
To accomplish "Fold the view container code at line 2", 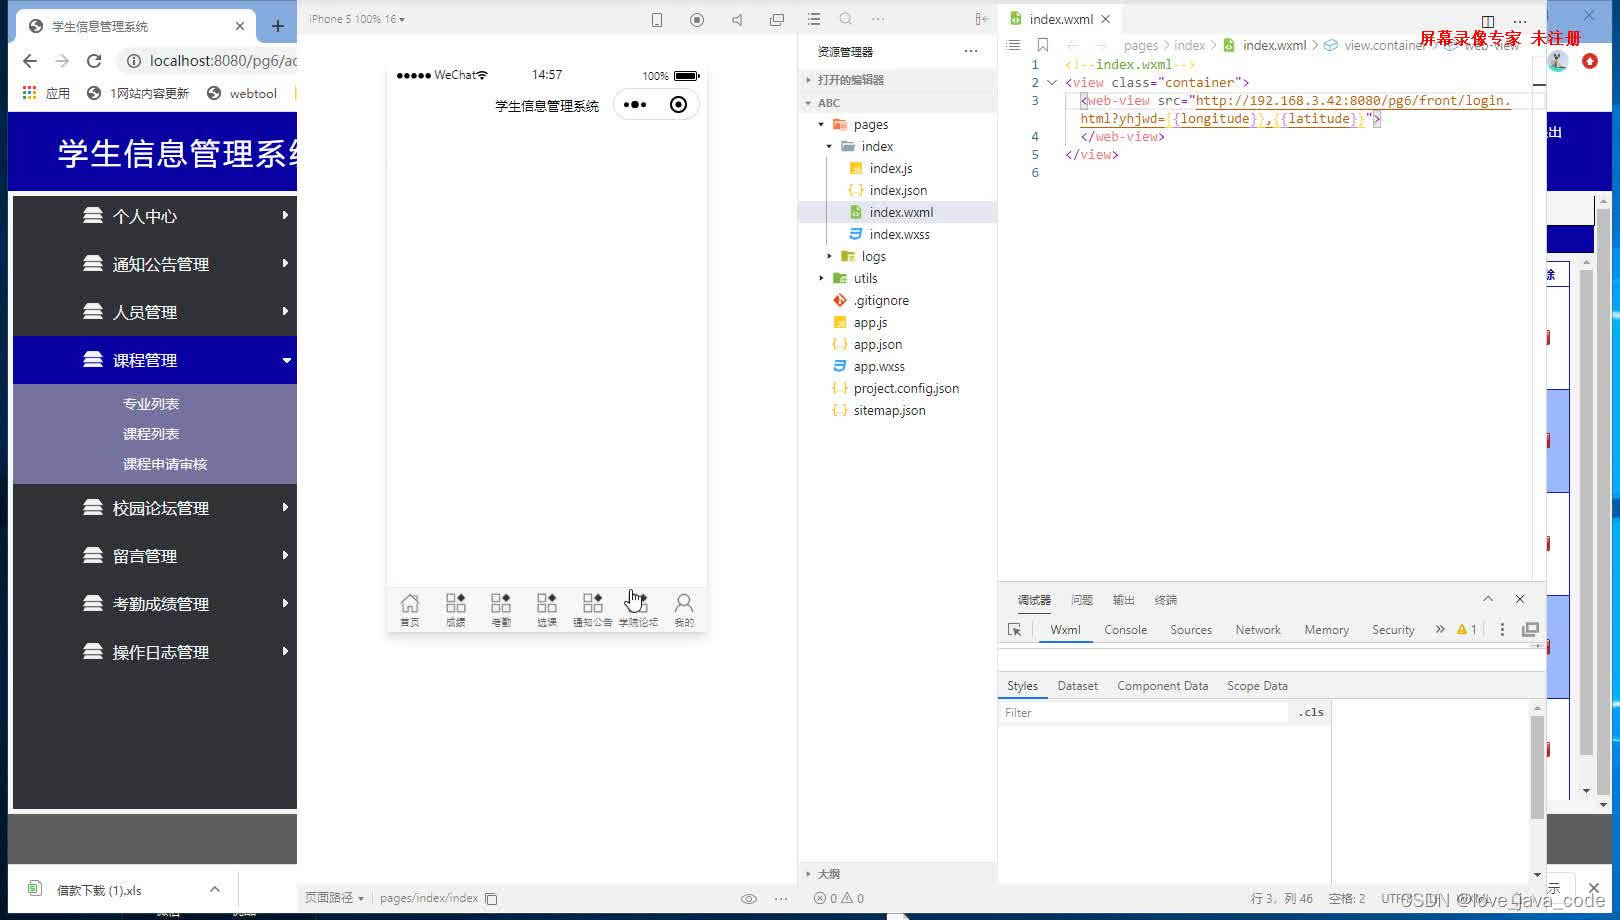I will 1052,83.
